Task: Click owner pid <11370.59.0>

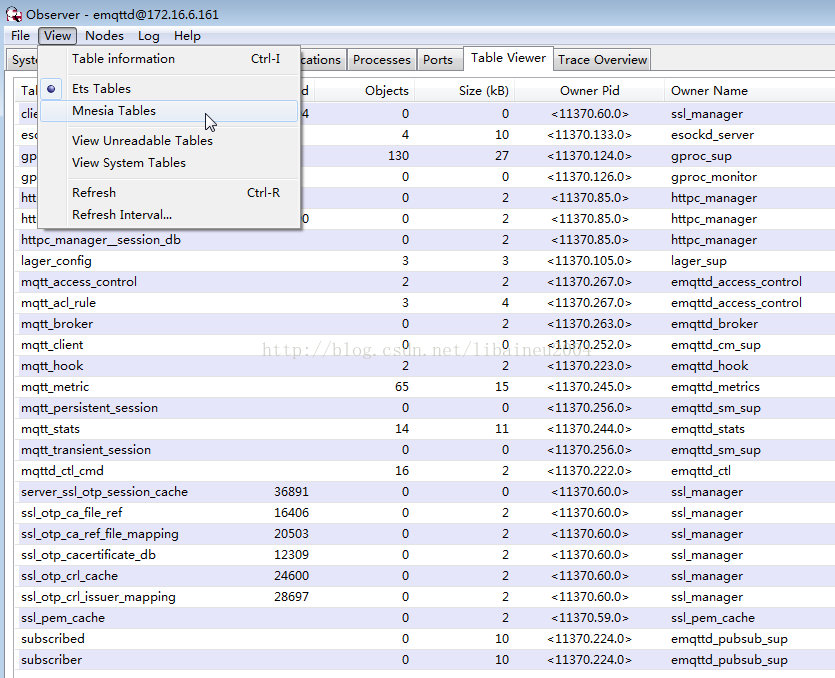Action: [x=590, y=618]
